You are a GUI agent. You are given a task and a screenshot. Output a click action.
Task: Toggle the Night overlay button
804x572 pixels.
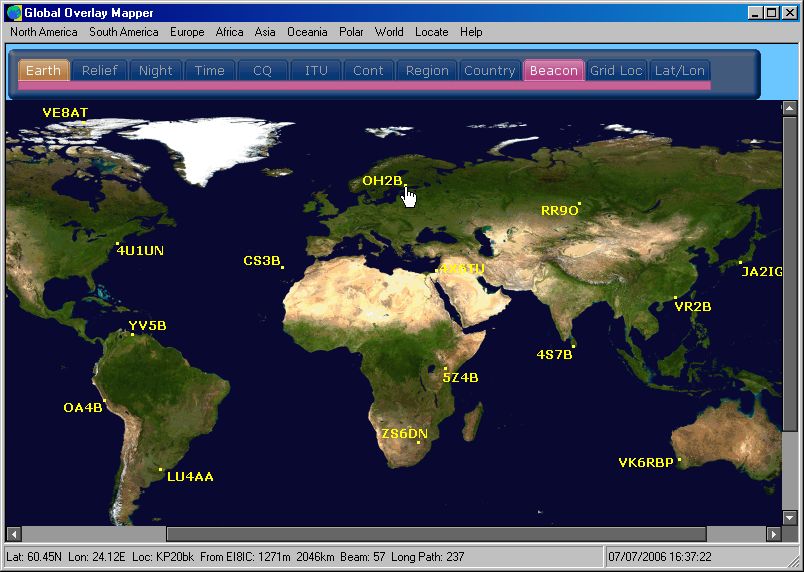click(155, 71)
